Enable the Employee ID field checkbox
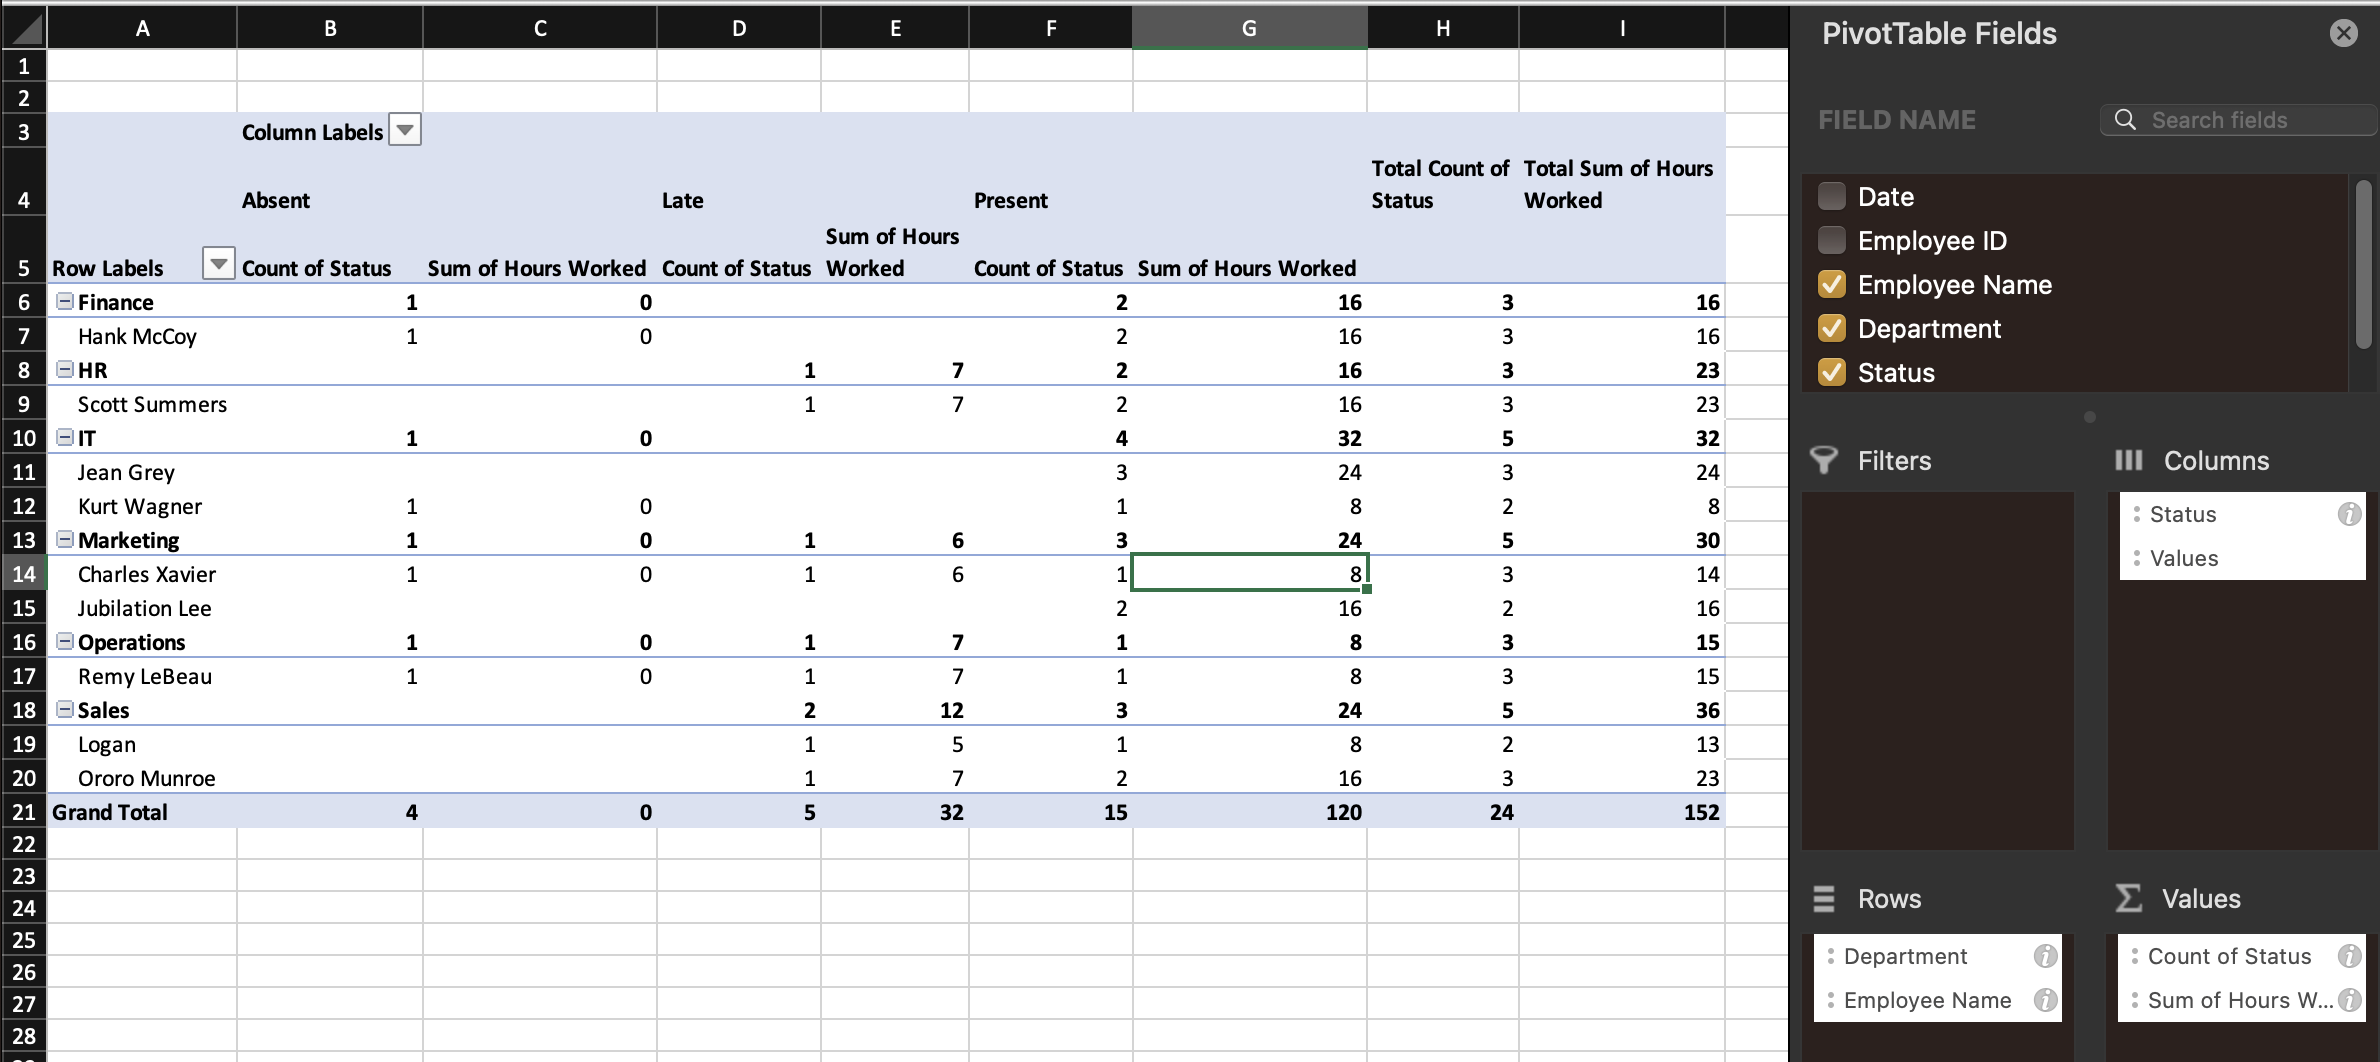The height and width of the screenshot is (1062, 2380). tap(1832, 240)
